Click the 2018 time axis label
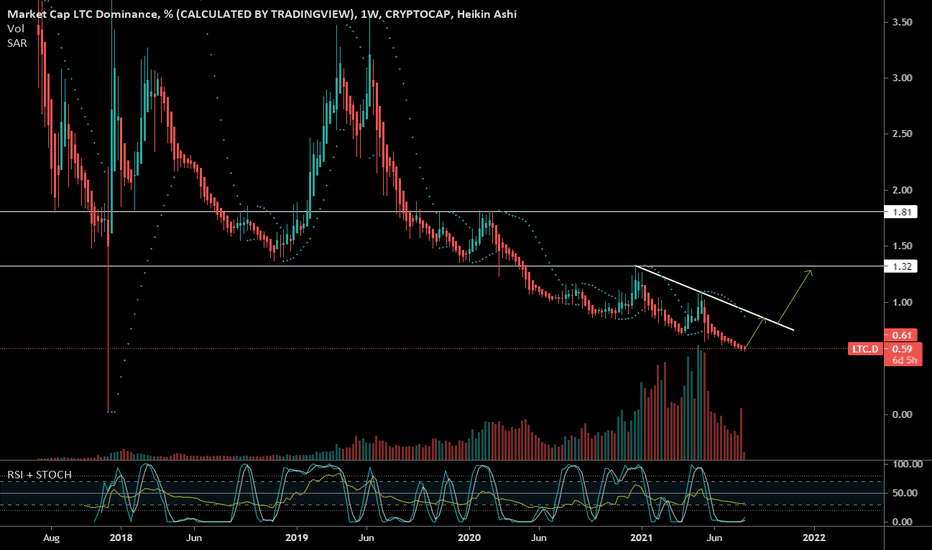This screenshot has width=932, height=550. pos(121,538)
